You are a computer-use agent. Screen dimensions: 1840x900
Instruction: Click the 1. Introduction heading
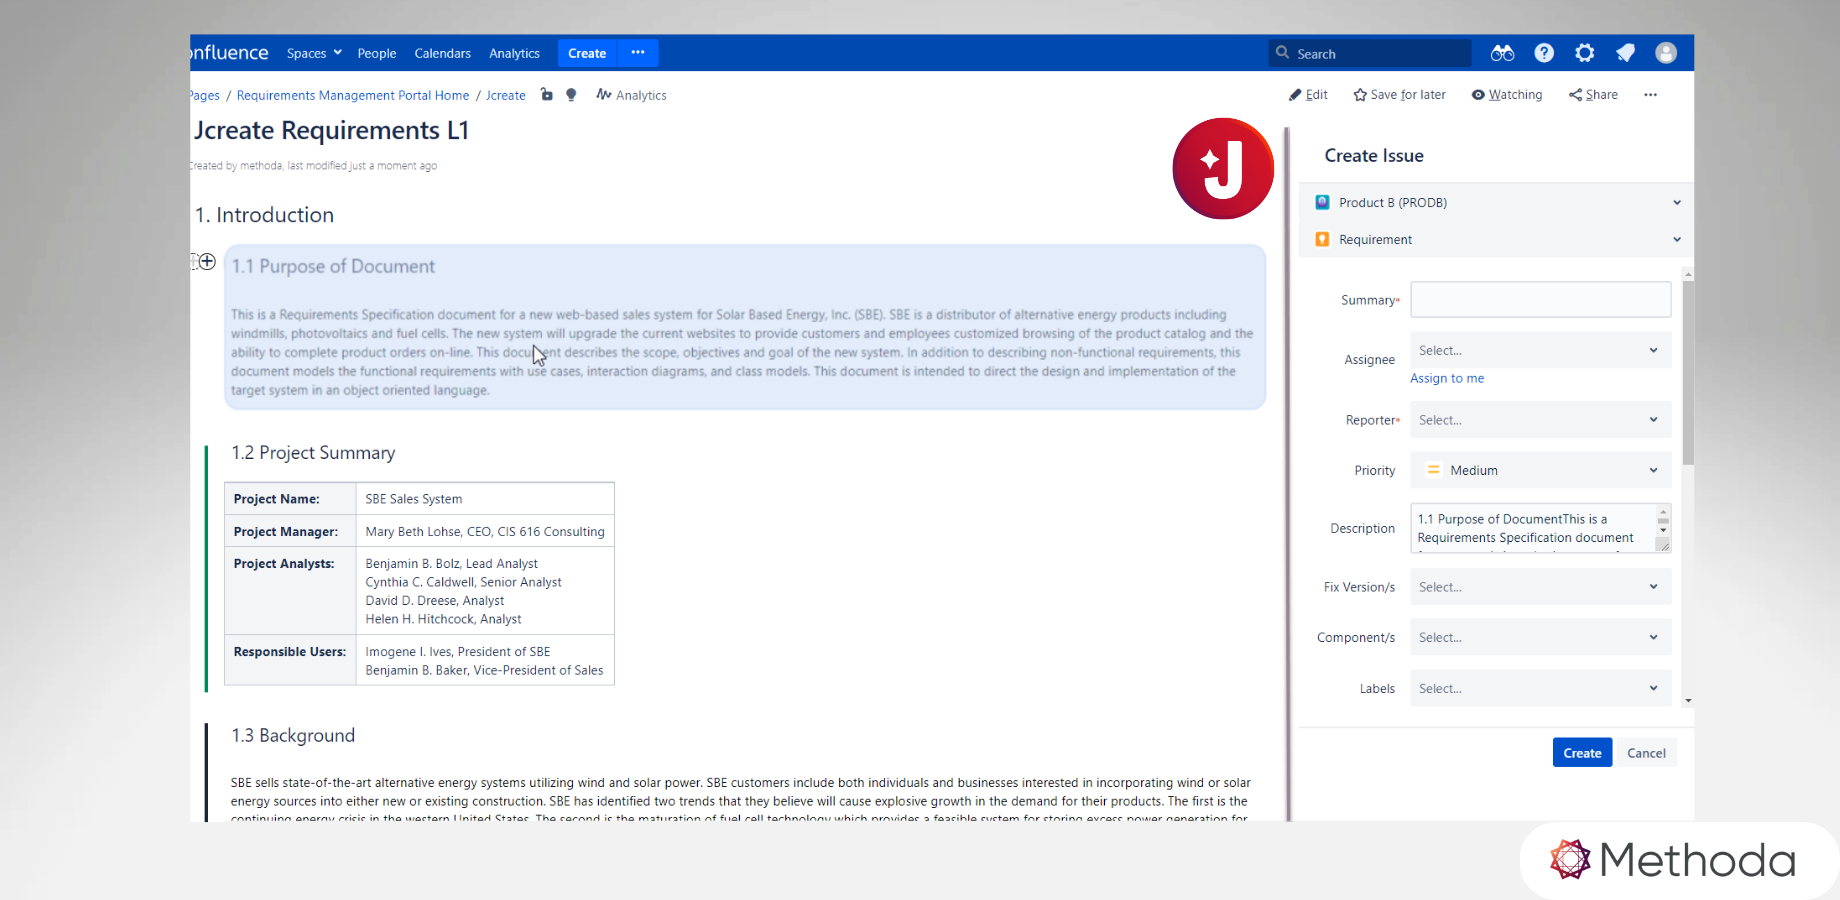[x=264, y=215]
